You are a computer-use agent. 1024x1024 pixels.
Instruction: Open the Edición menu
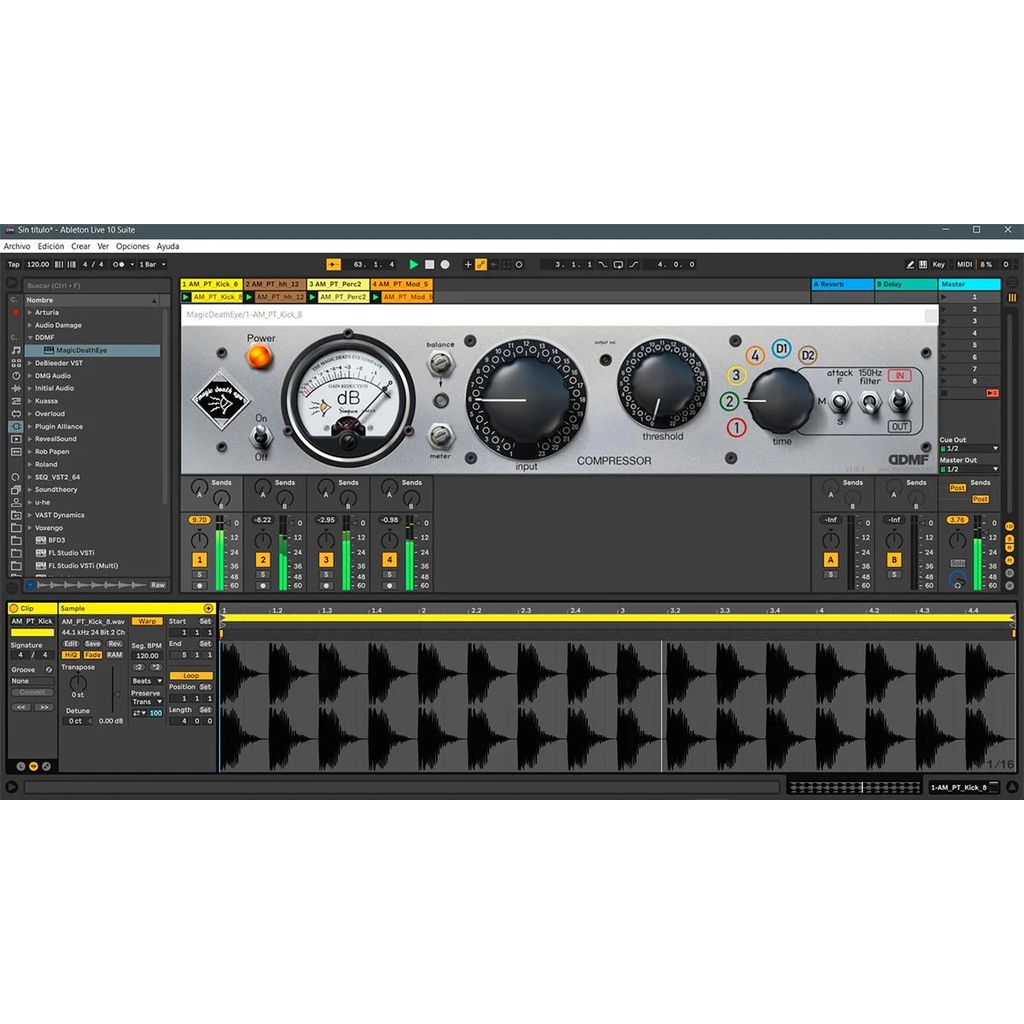click(x=50, y=246)
